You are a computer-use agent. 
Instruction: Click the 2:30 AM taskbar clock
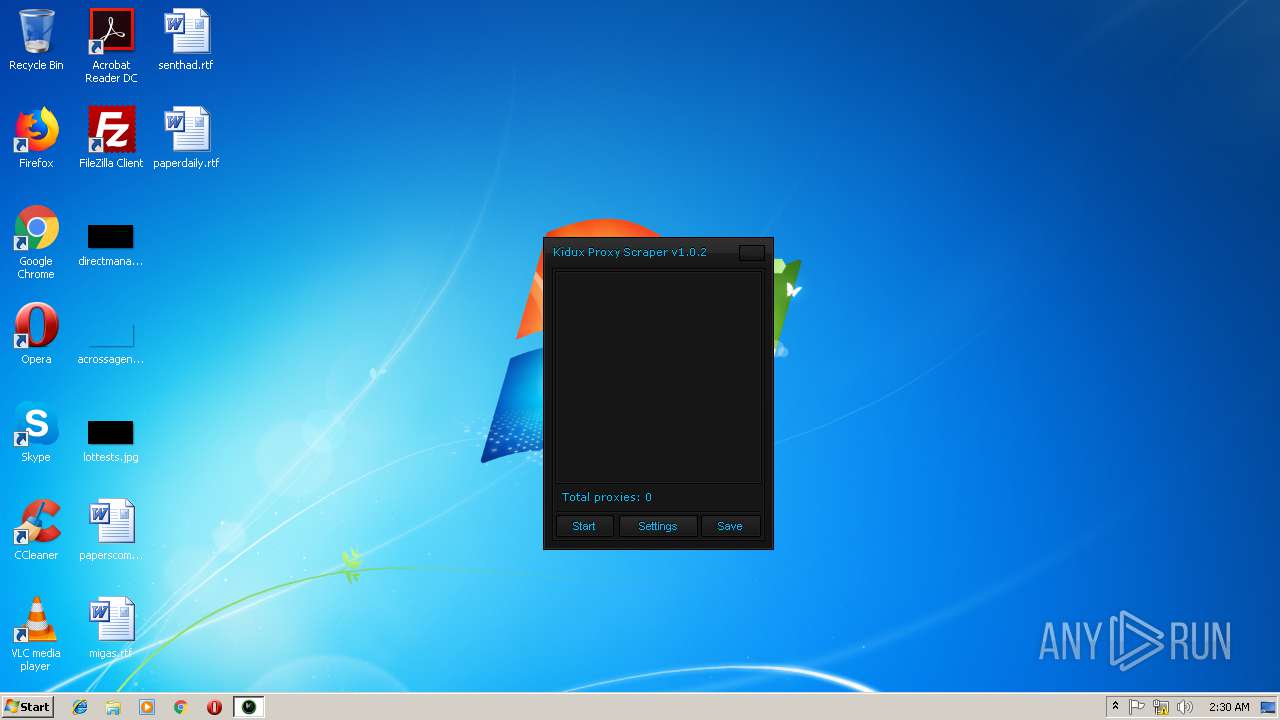tap(1229, 707)
